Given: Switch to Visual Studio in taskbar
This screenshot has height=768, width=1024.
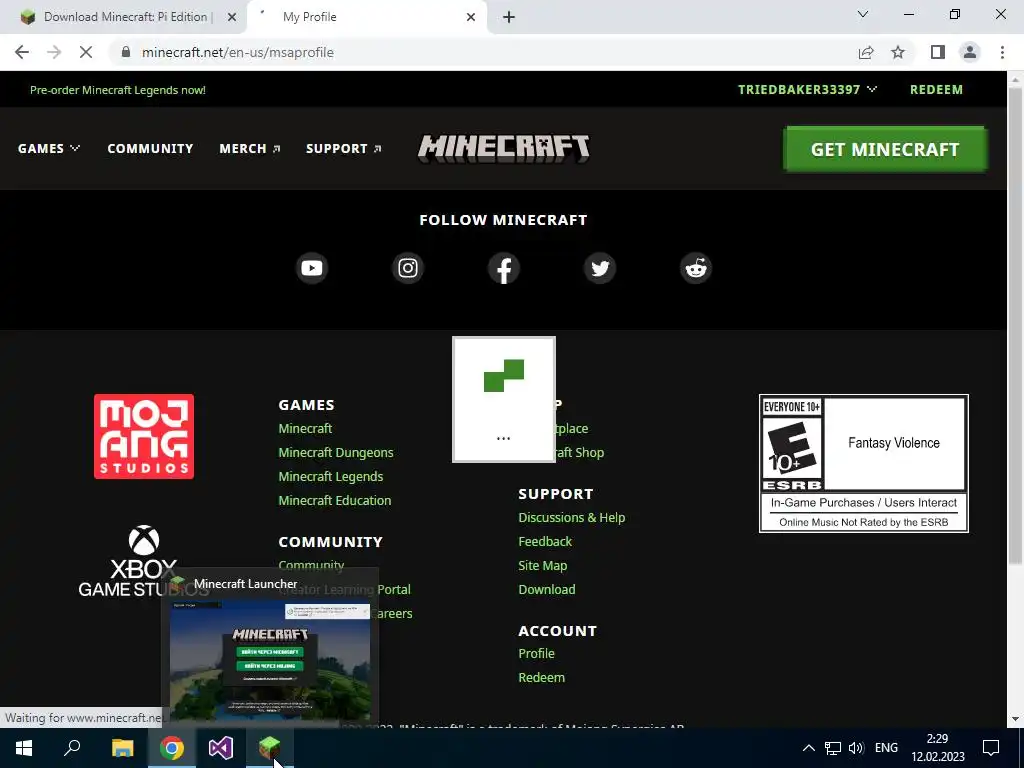Looking at the screenshot, I should [221, 748].
